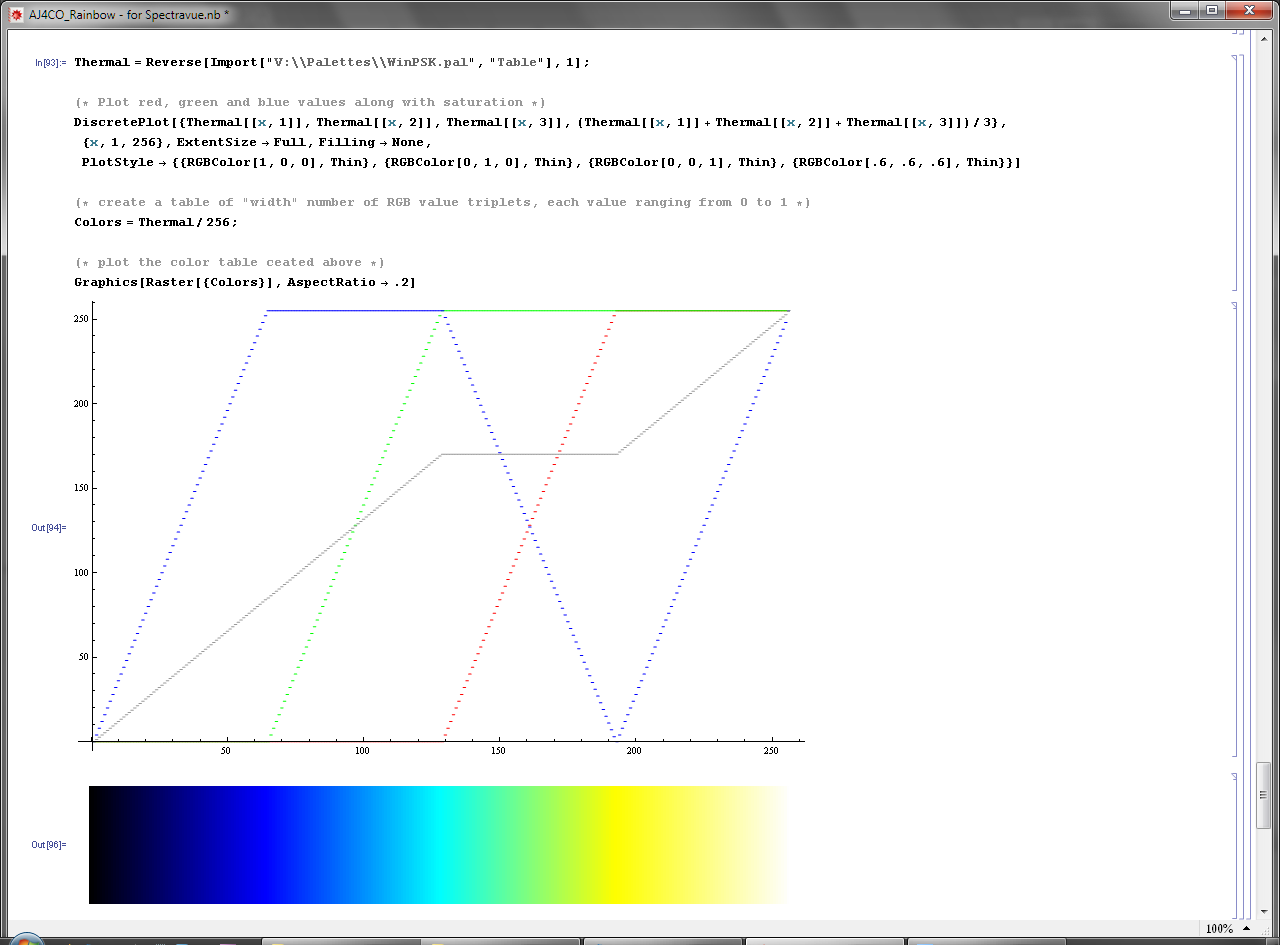Click the cyan band in the color gradient
The image size is (1280, 945).
440,845
